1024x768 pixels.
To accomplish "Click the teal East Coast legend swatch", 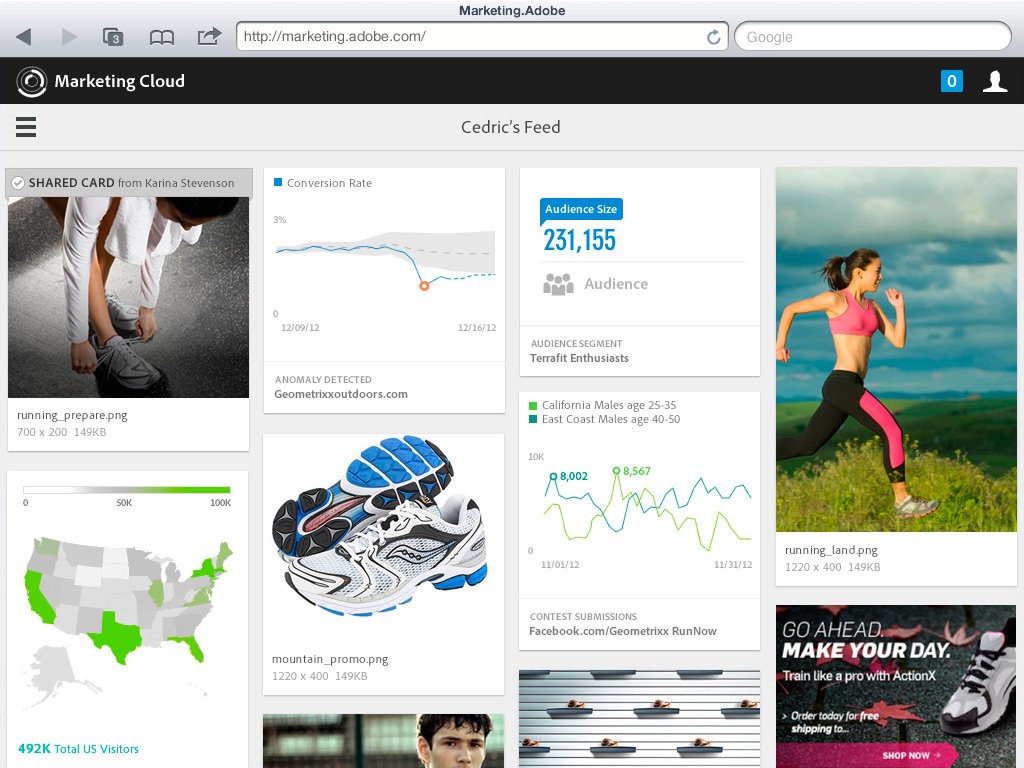I will point(533,419).
